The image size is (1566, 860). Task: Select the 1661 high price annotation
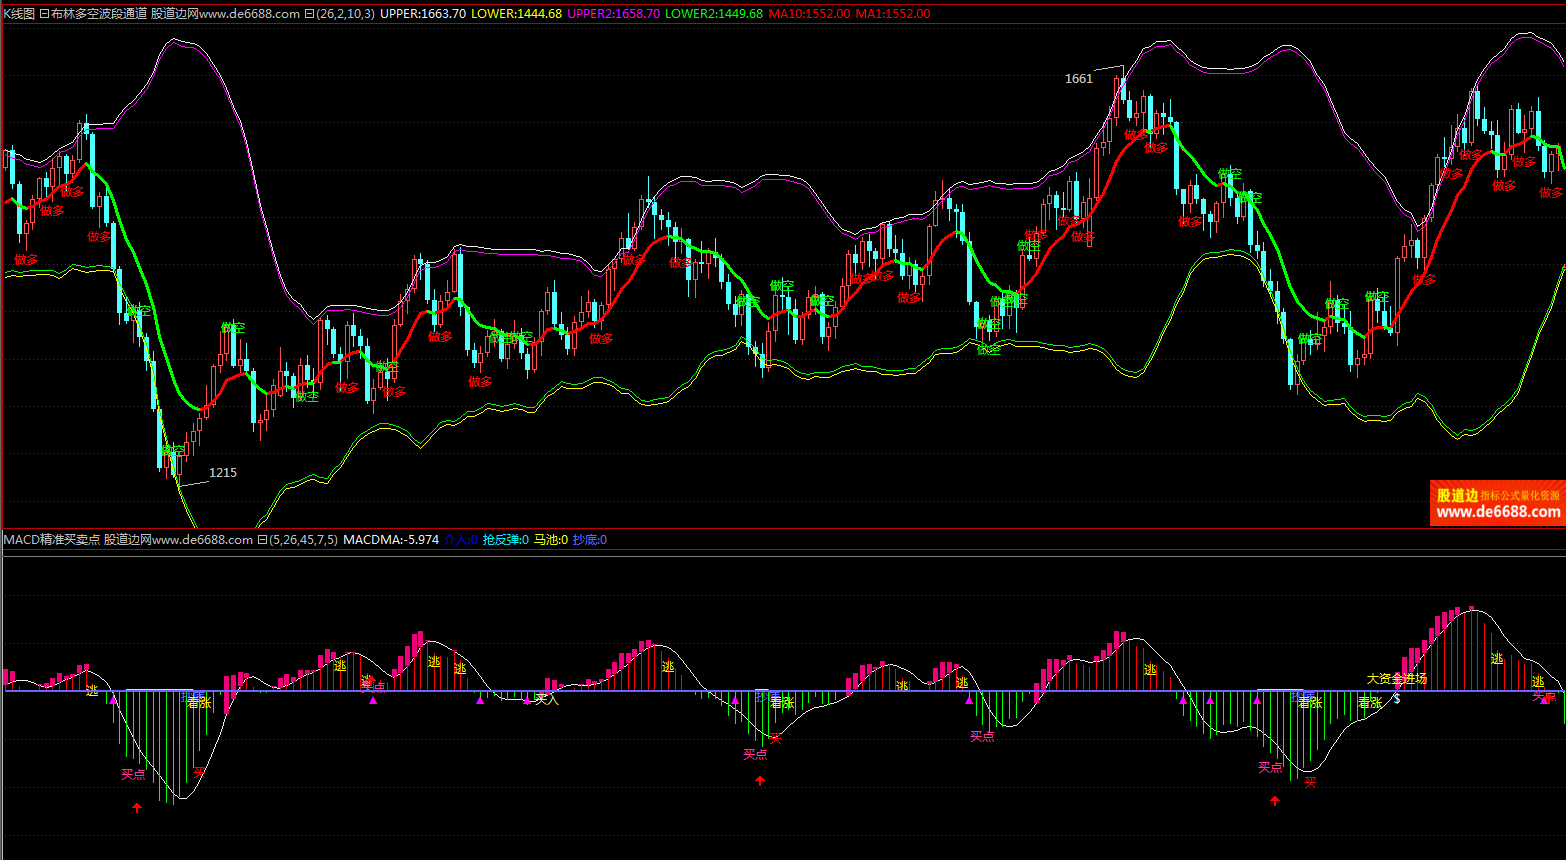tap(1079, 79)
